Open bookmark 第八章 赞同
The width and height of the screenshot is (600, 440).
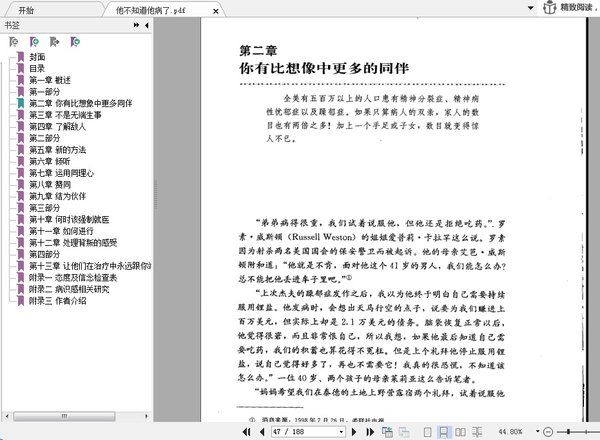coord(50,184)
